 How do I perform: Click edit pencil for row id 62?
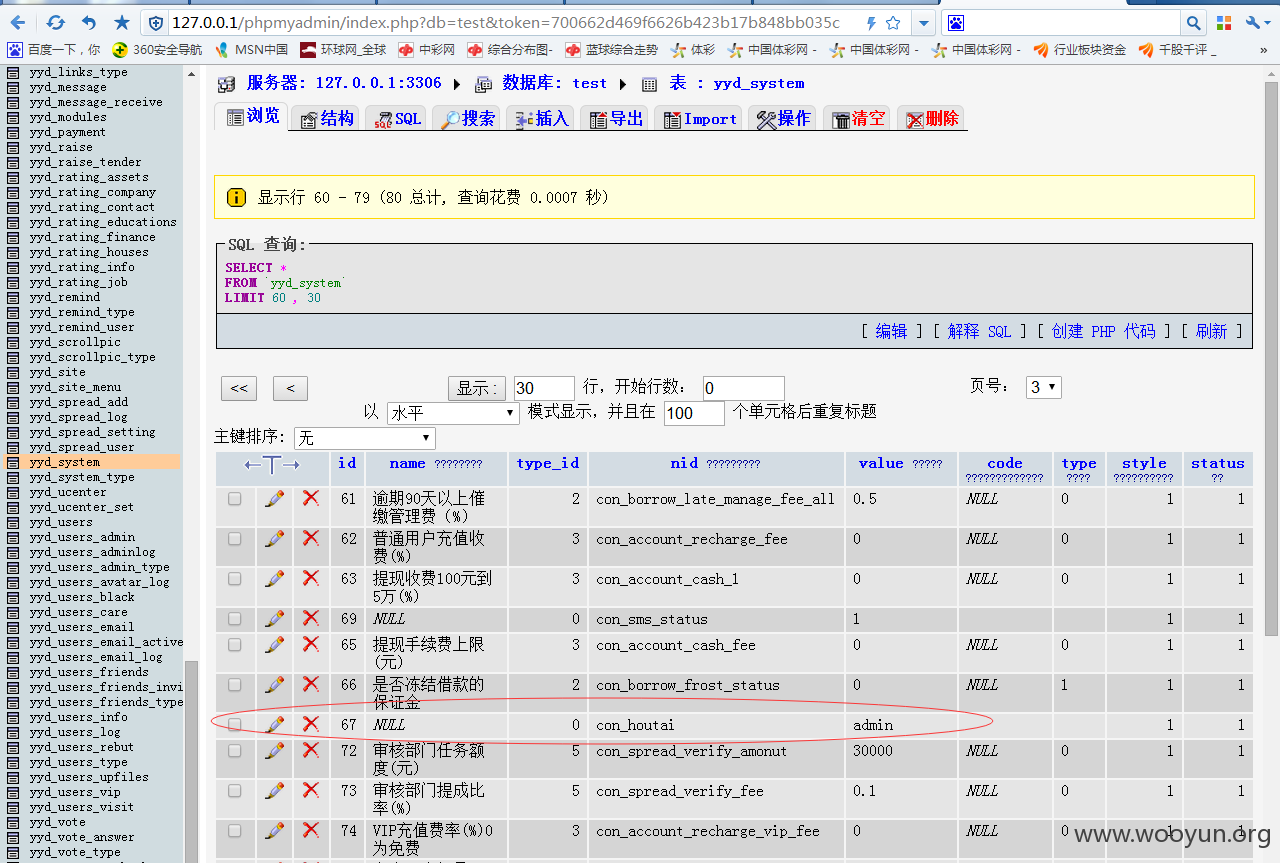pyautogui.click(x=274, y=538)
